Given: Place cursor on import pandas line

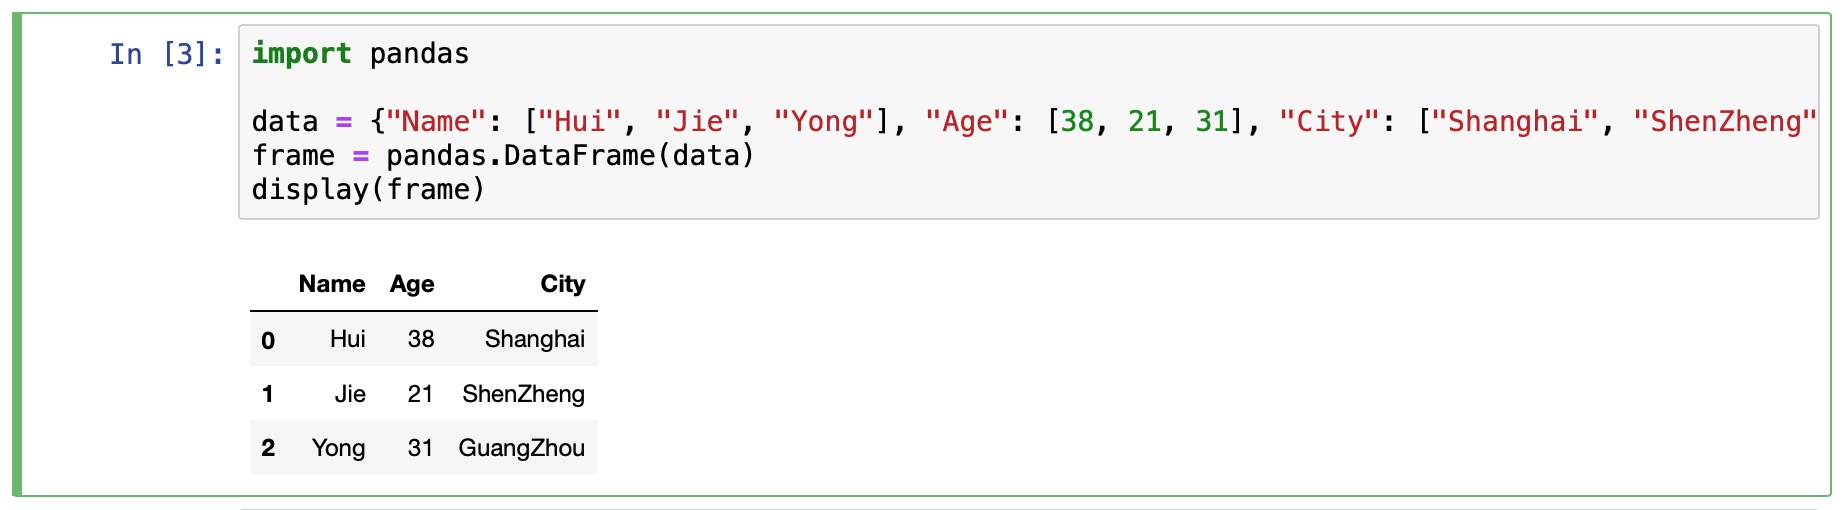Looking at the screenshot, I should point(360,54).
